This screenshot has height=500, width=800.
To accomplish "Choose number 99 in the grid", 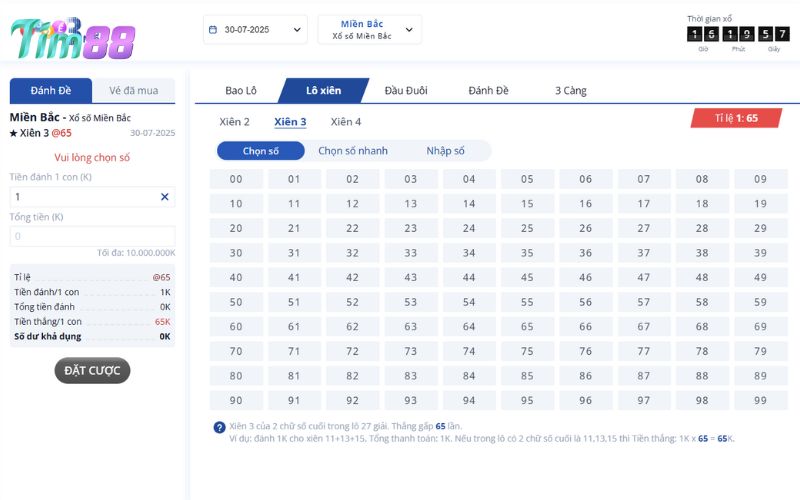I will (760, 400).
